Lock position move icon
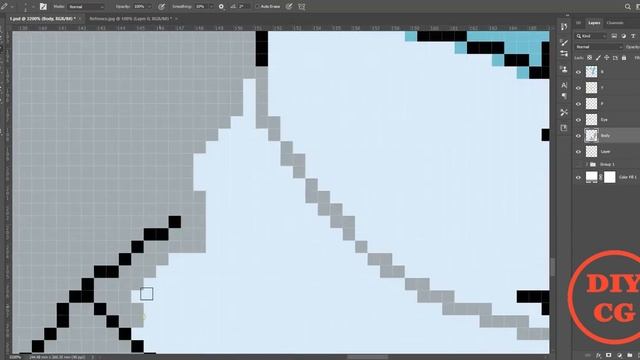640x360 pixels. [x=607, y=58]
